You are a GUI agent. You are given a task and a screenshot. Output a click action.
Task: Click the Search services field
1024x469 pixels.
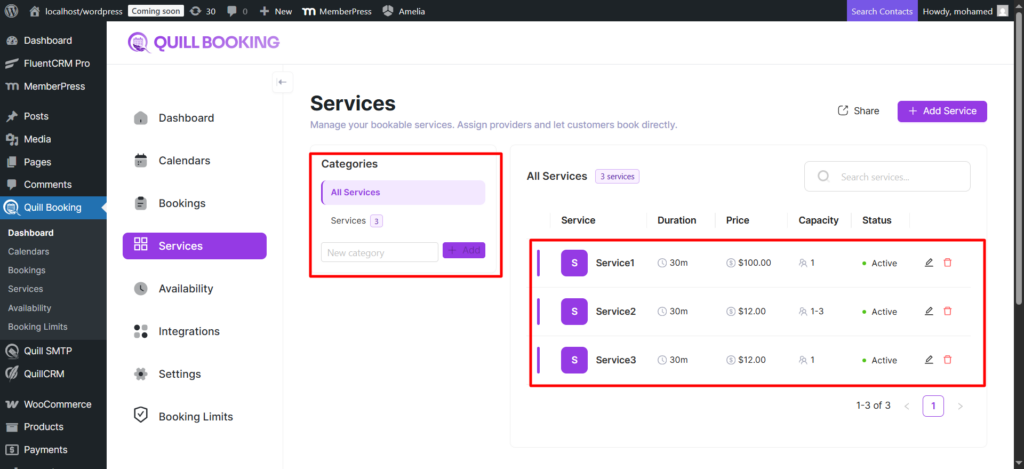[887, 177]
